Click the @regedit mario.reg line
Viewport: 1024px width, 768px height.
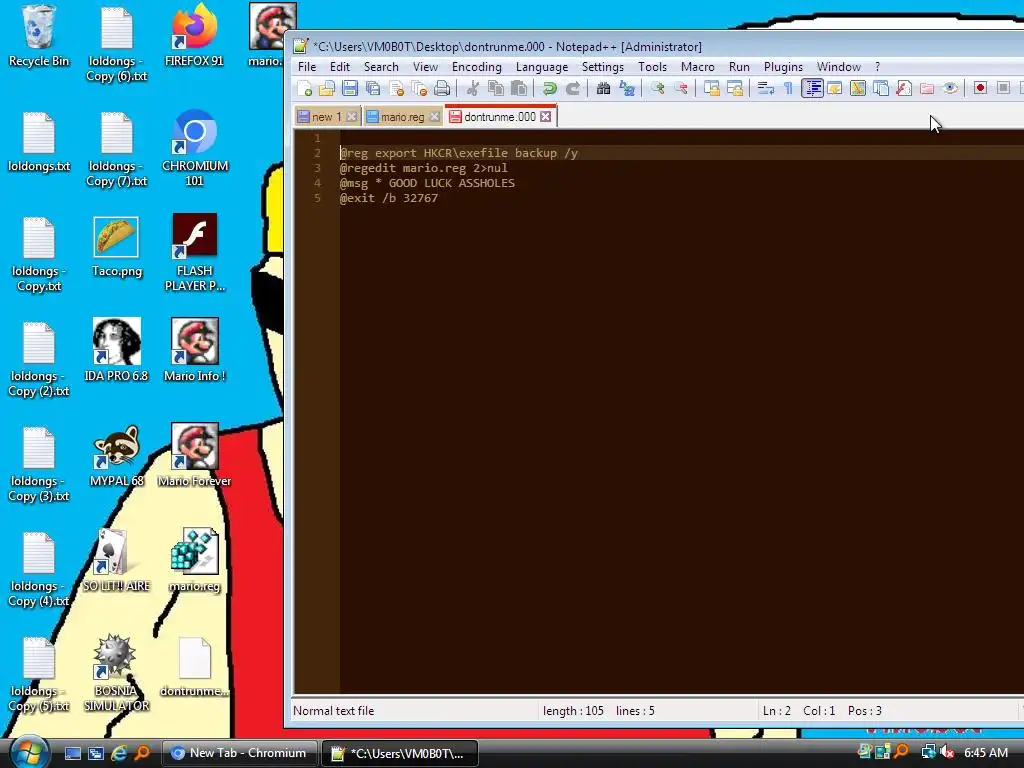423,168
